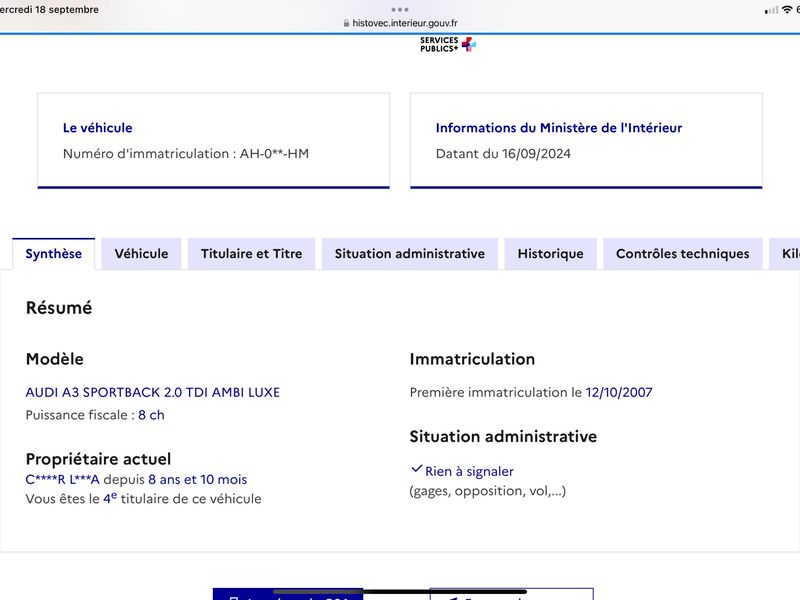Tap the date mercredi 18 septembre in status bar

[49, 9]
